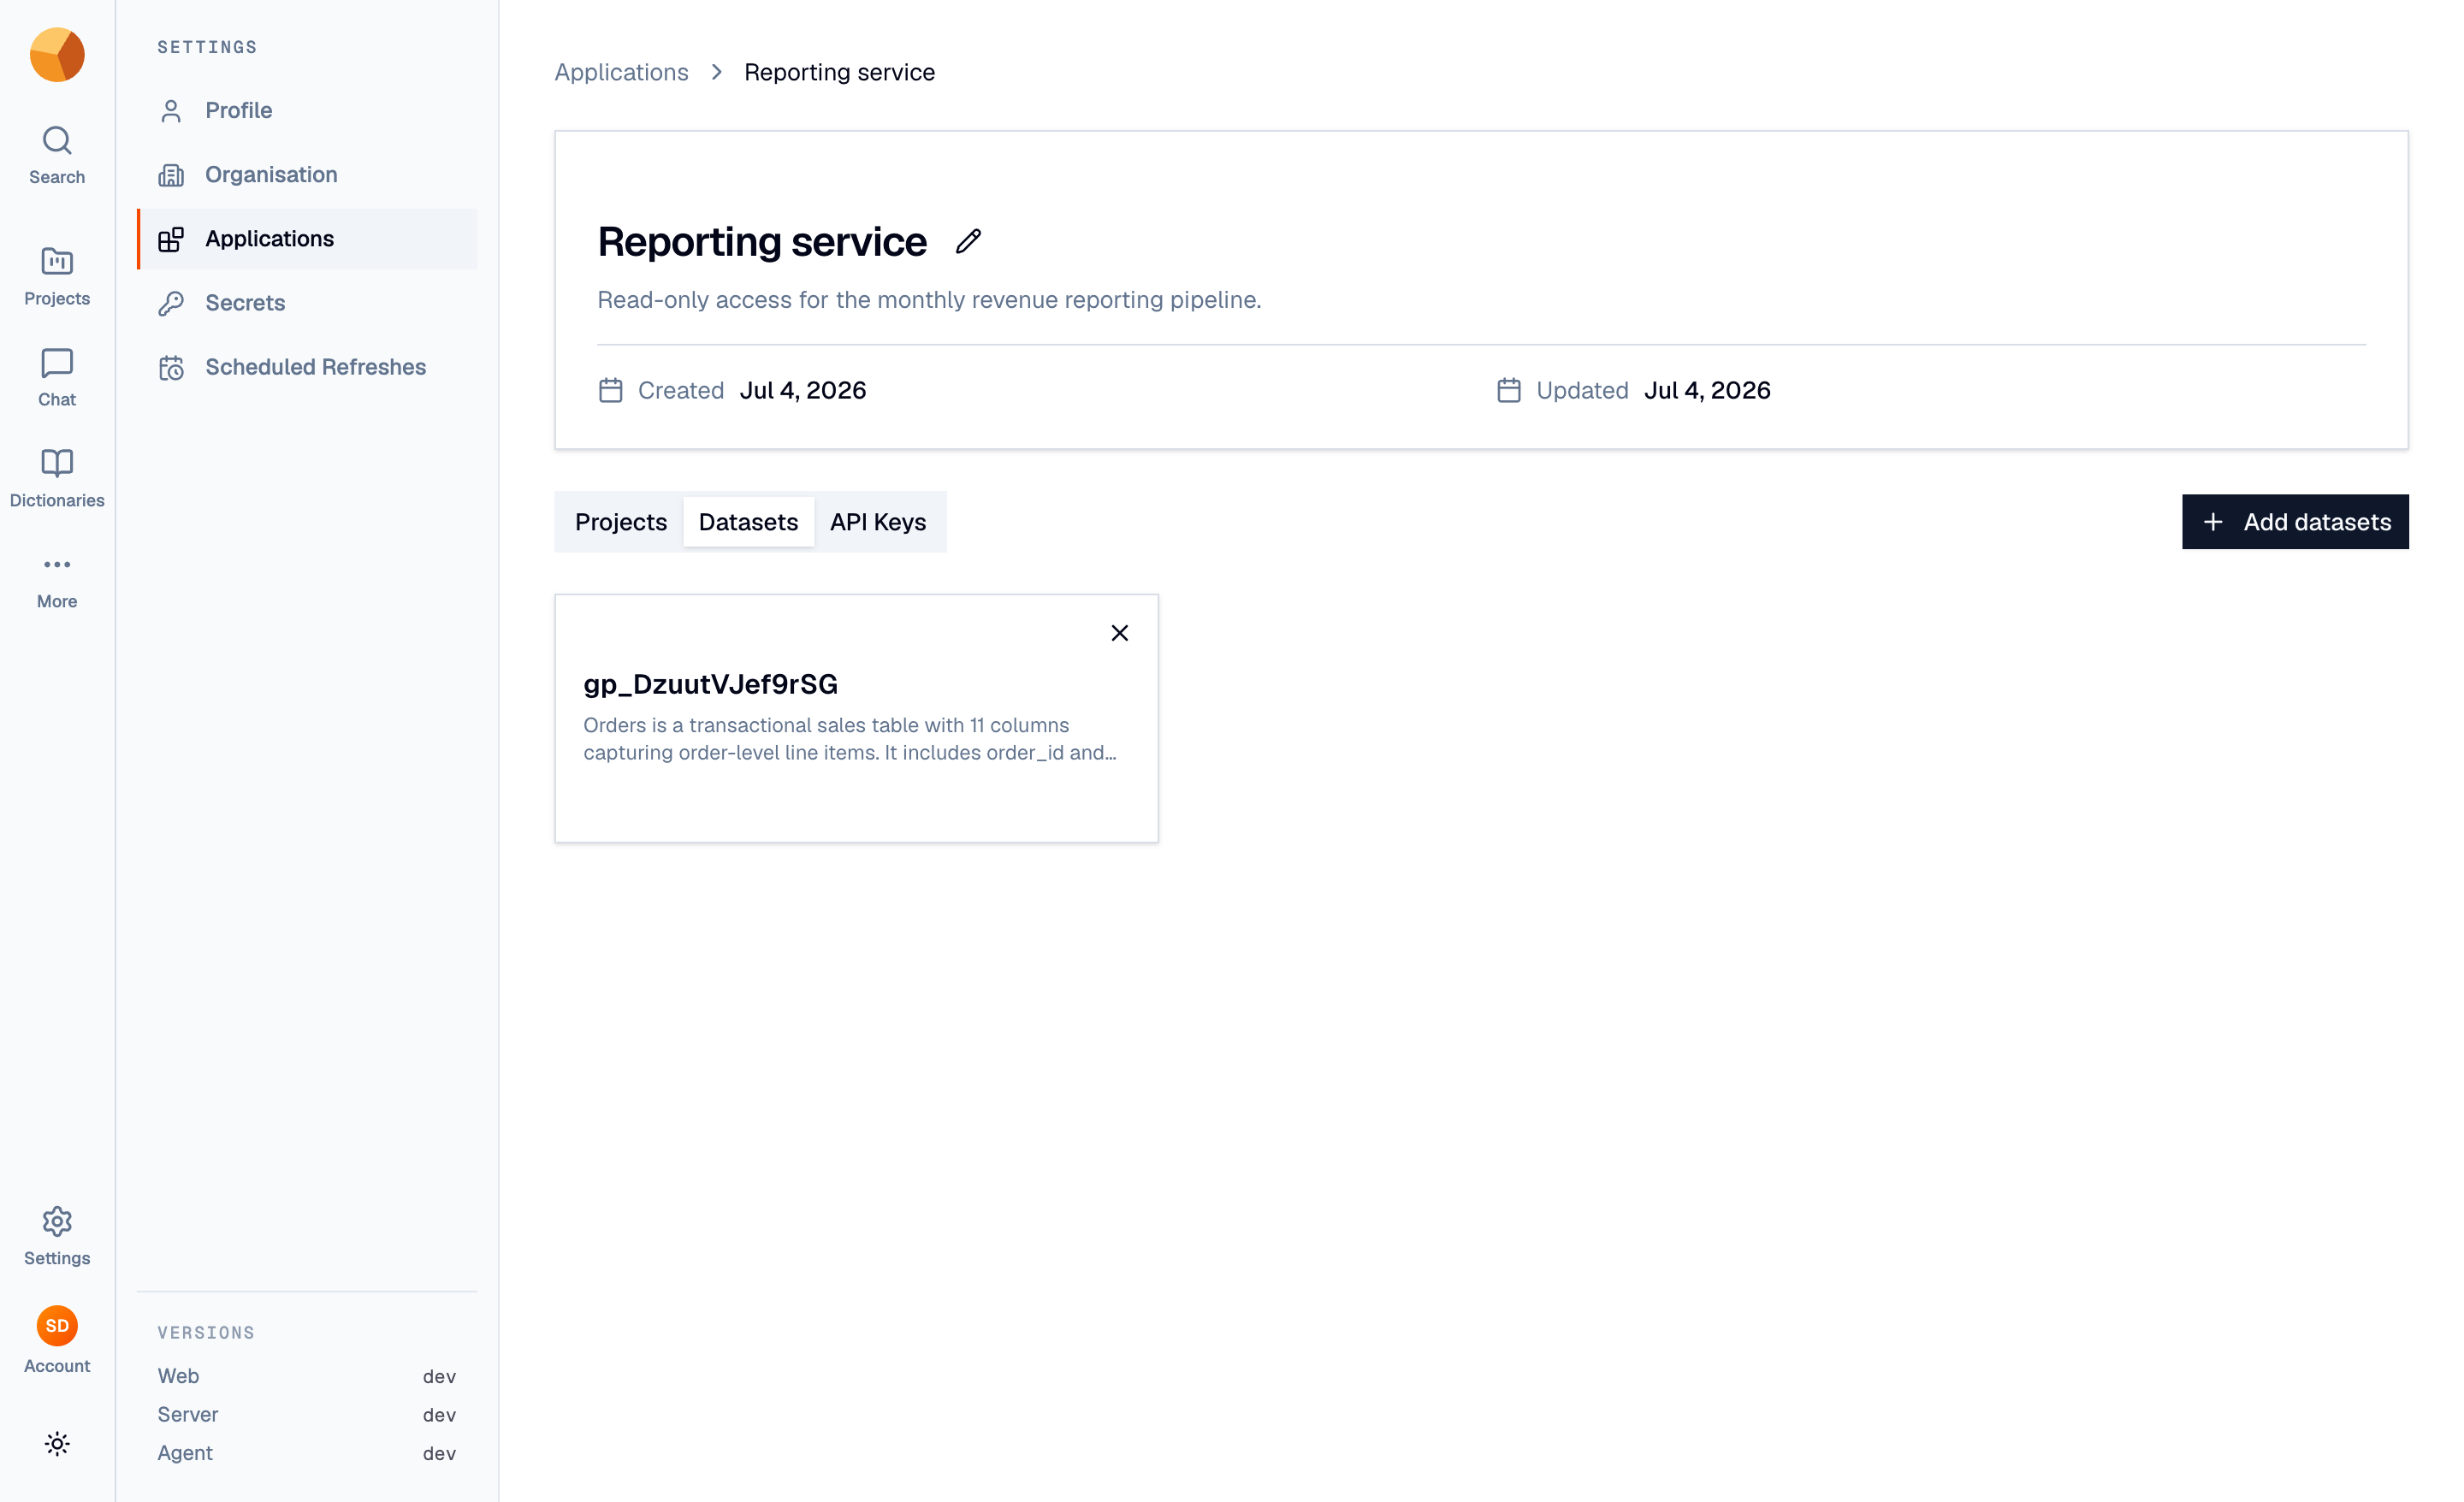Go to Scheduled Refreshes settings
Image resolution: width=2464 pixels, height=1502 pixels.
pyautogui.click(x=307, y=366)
